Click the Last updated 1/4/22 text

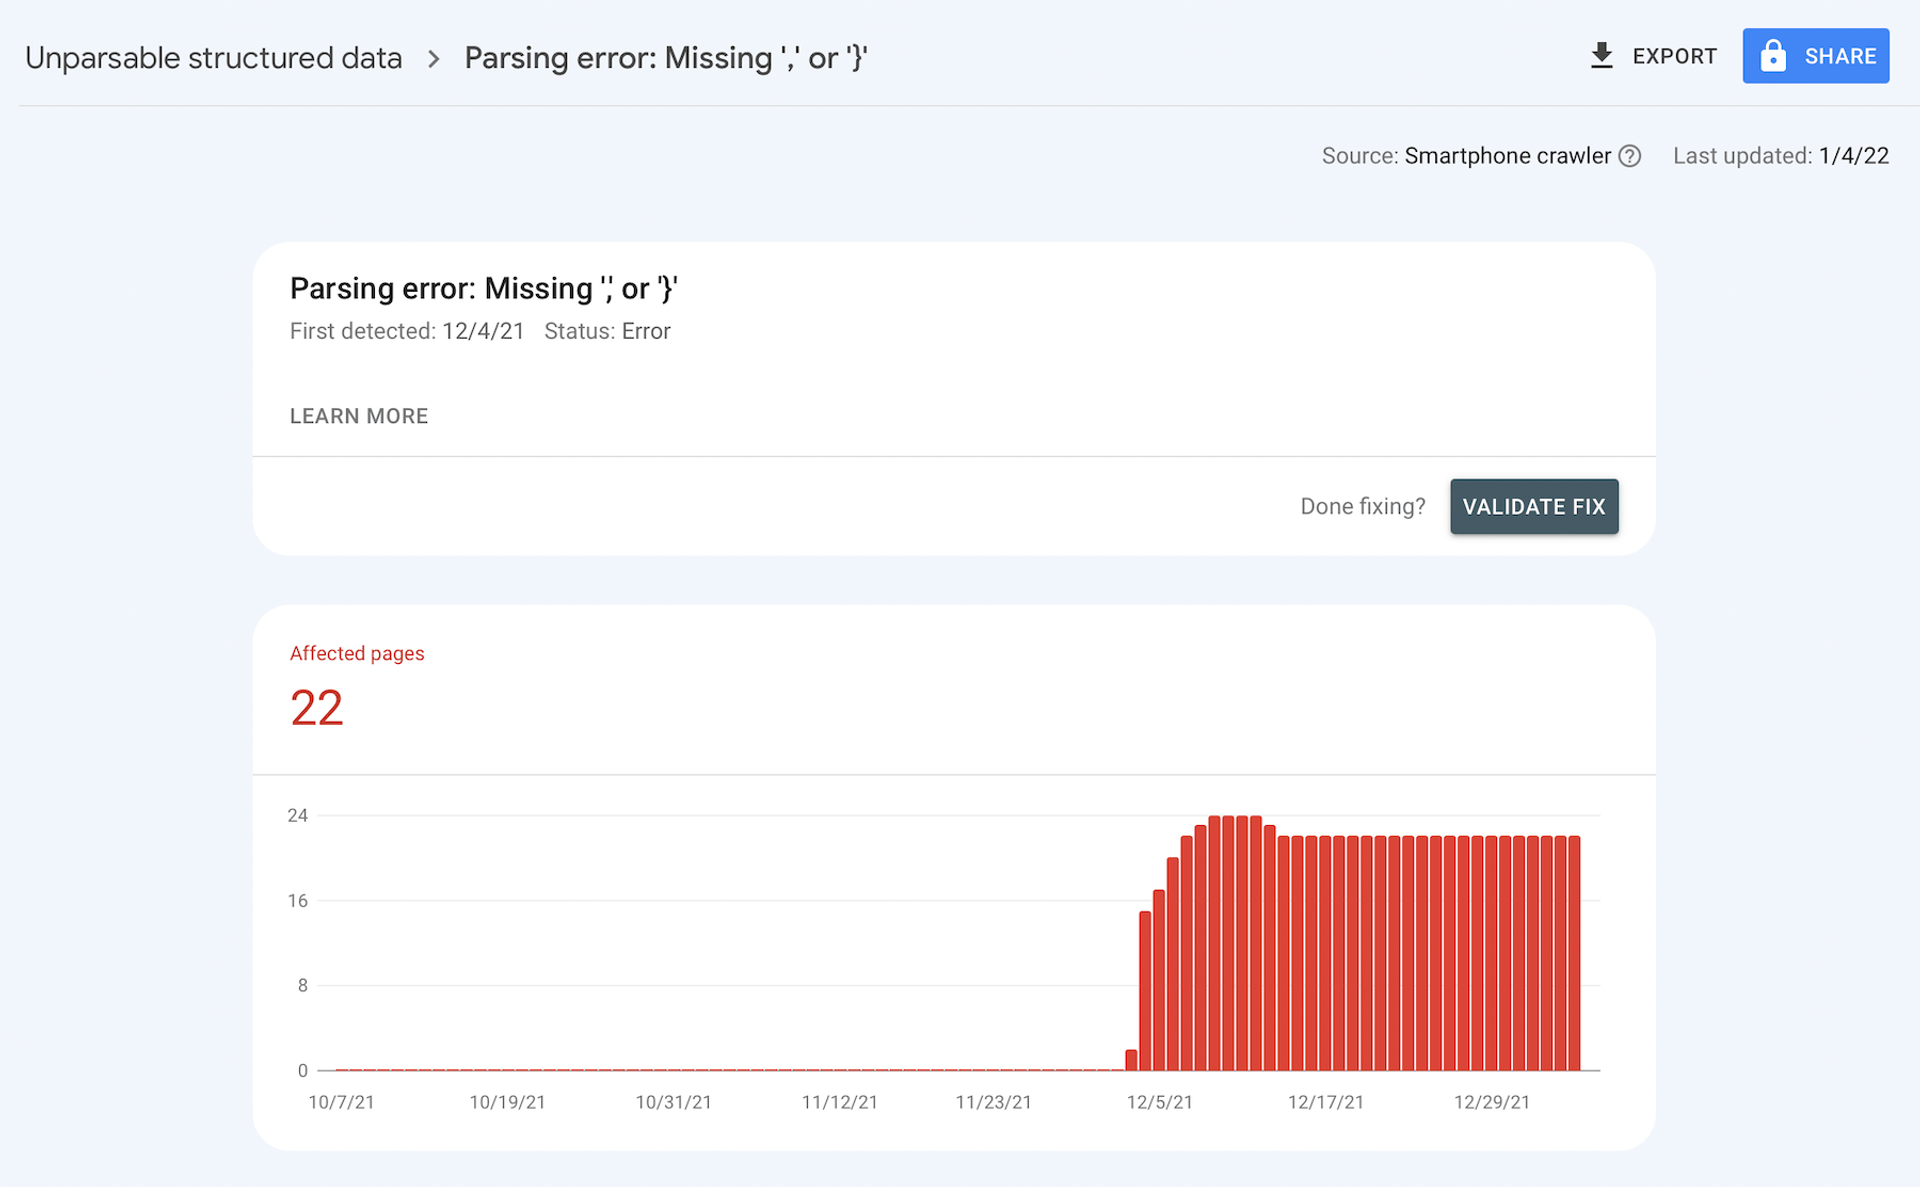1780,156
